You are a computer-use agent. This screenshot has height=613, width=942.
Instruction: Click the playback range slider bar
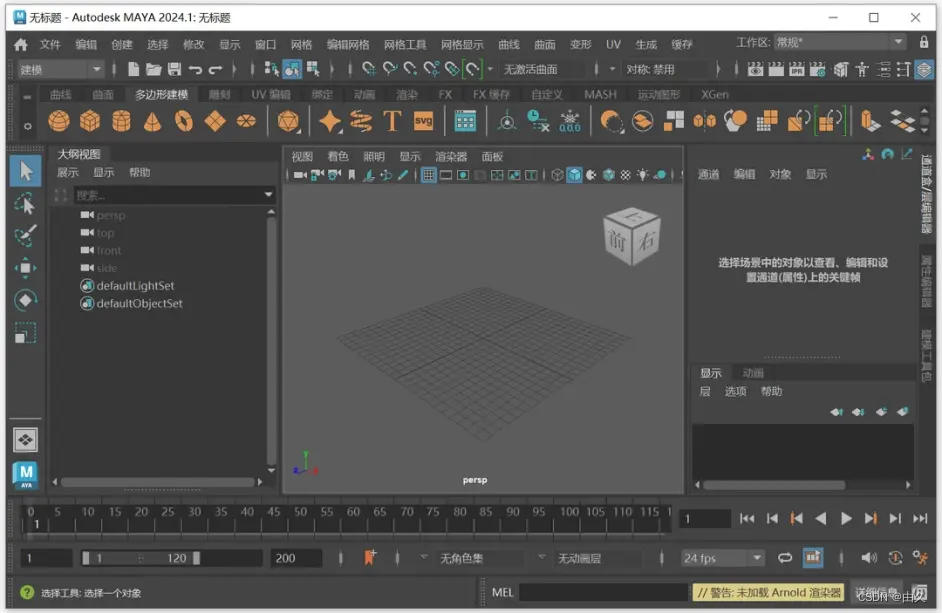point(140,558)
